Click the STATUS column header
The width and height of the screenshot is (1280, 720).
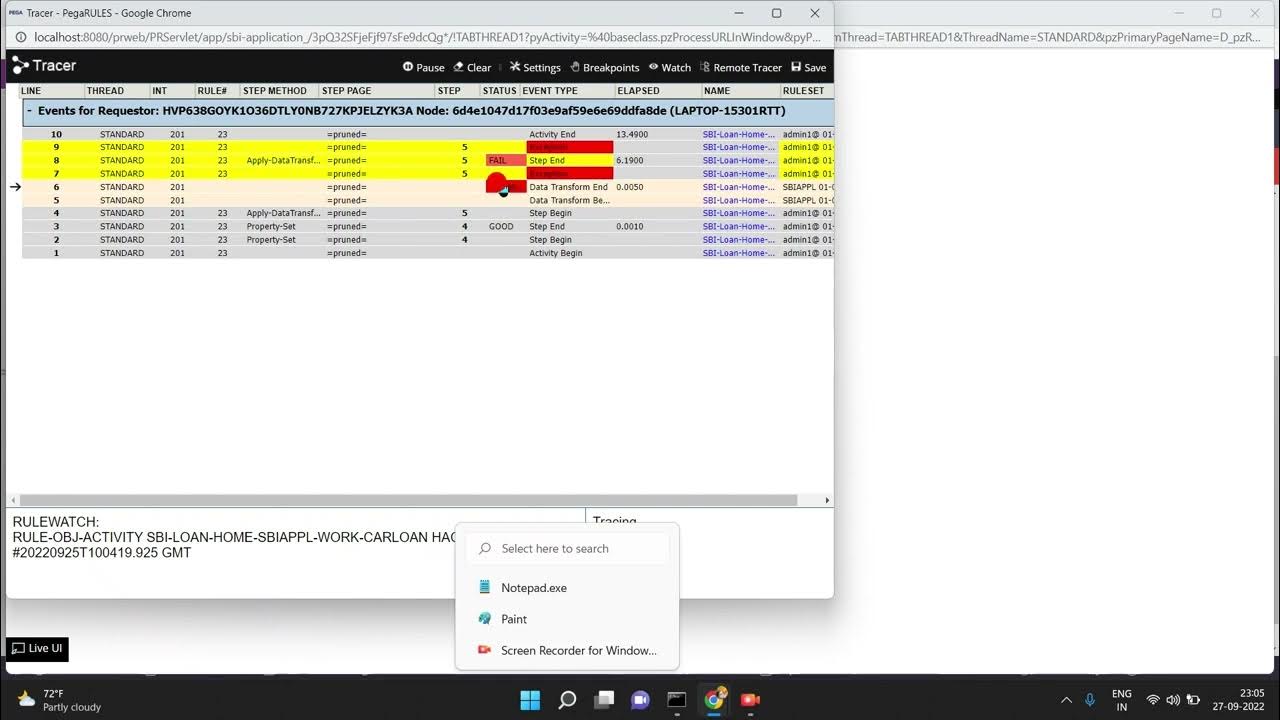499,91
